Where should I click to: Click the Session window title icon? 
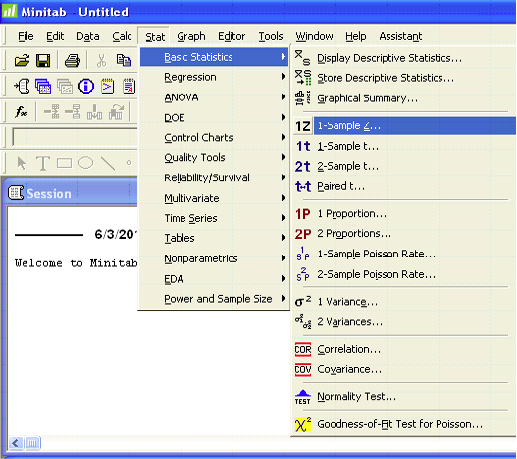[16, 193]
